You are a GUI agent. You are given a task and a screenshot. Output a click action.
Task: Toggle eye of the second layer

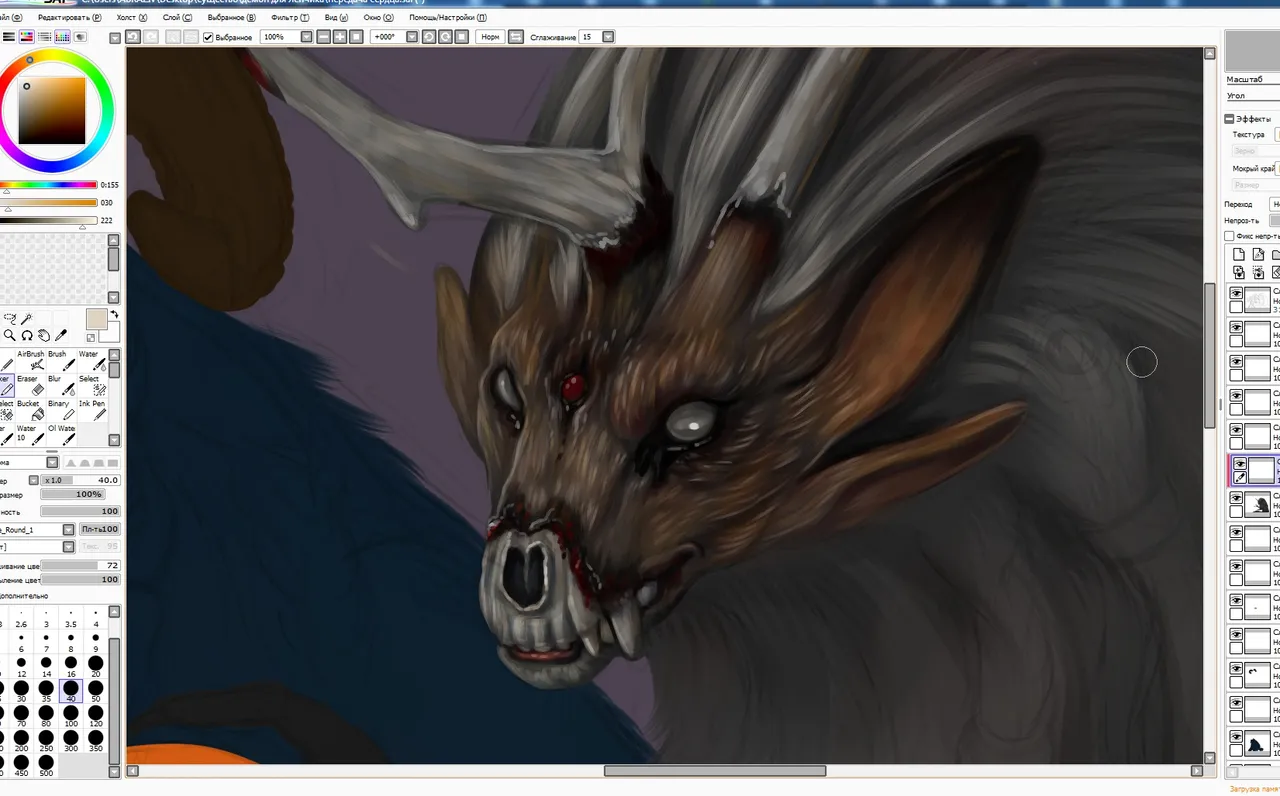(x=1237, y=327)
